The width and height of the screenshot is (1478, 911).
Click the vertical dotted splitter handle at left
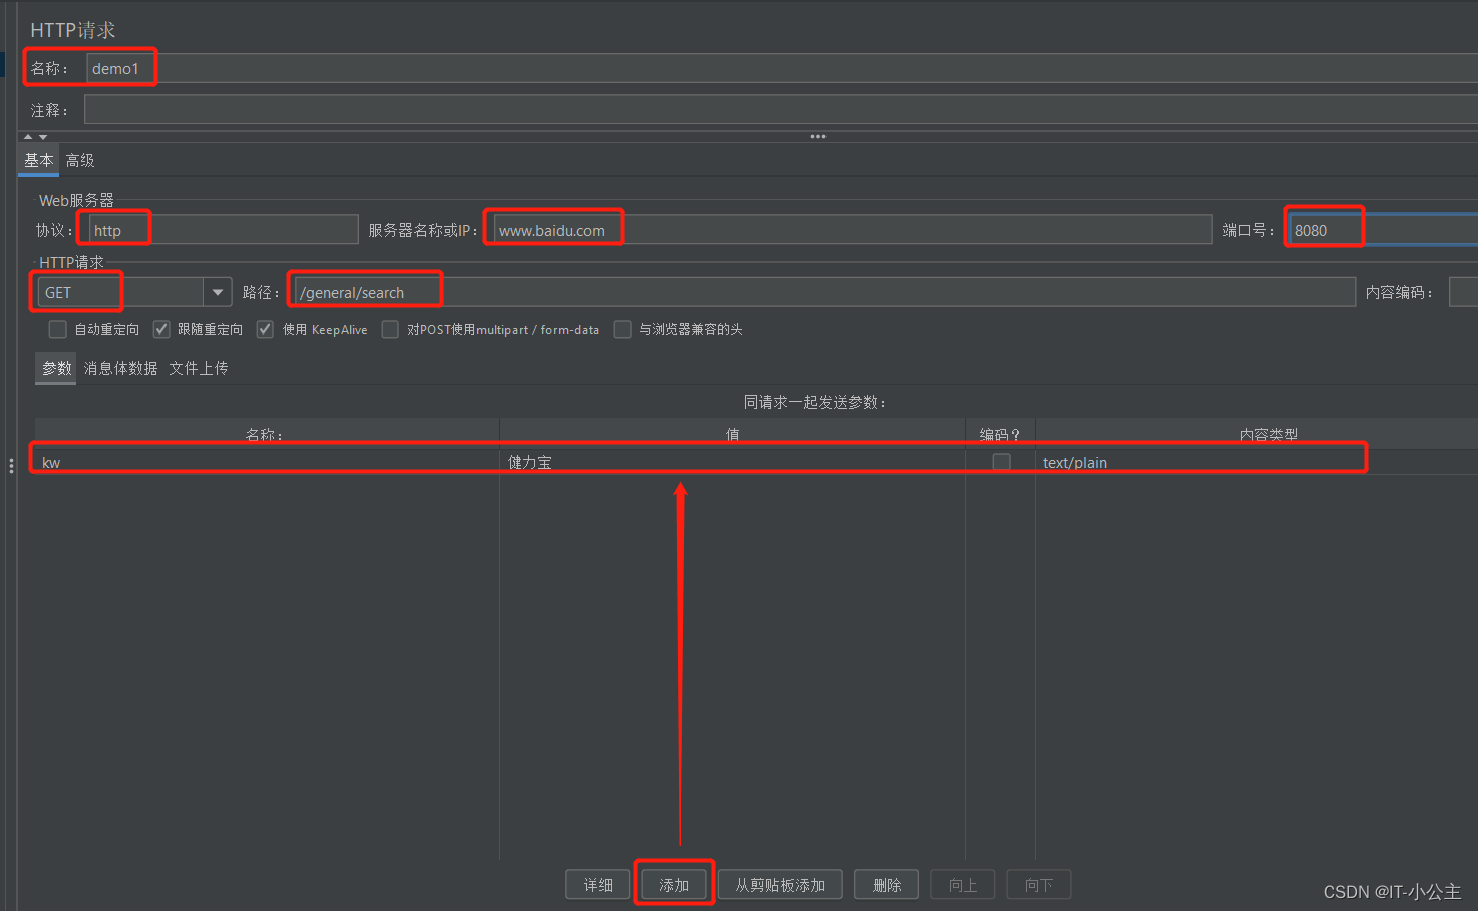11,466
